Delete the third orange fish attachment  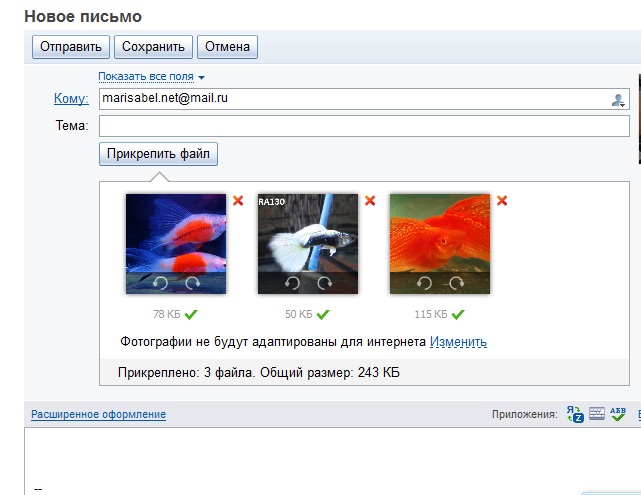[502, 200]
